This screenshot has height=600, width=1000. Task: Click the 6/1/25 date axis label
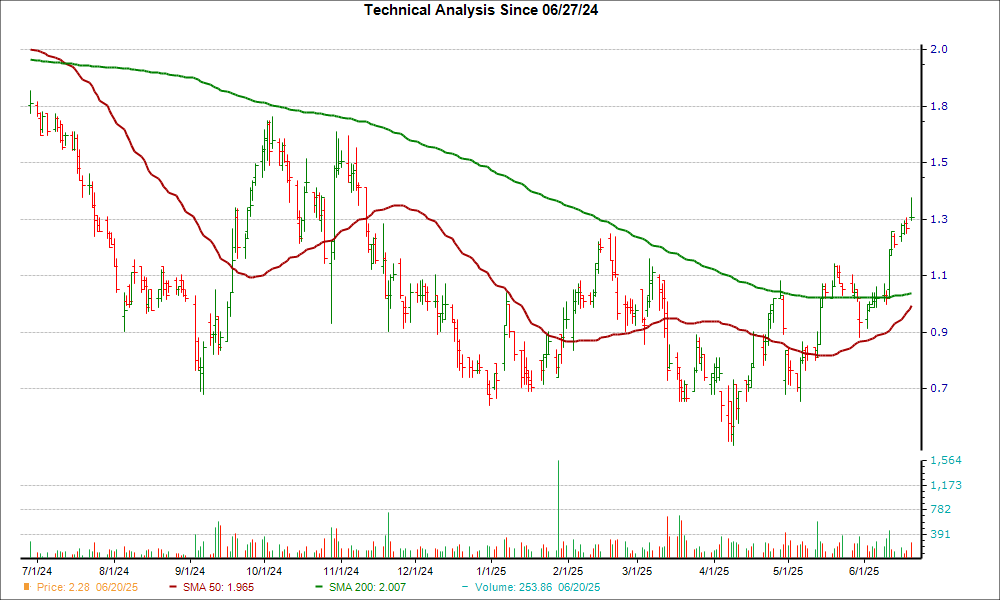pos(864,571)
